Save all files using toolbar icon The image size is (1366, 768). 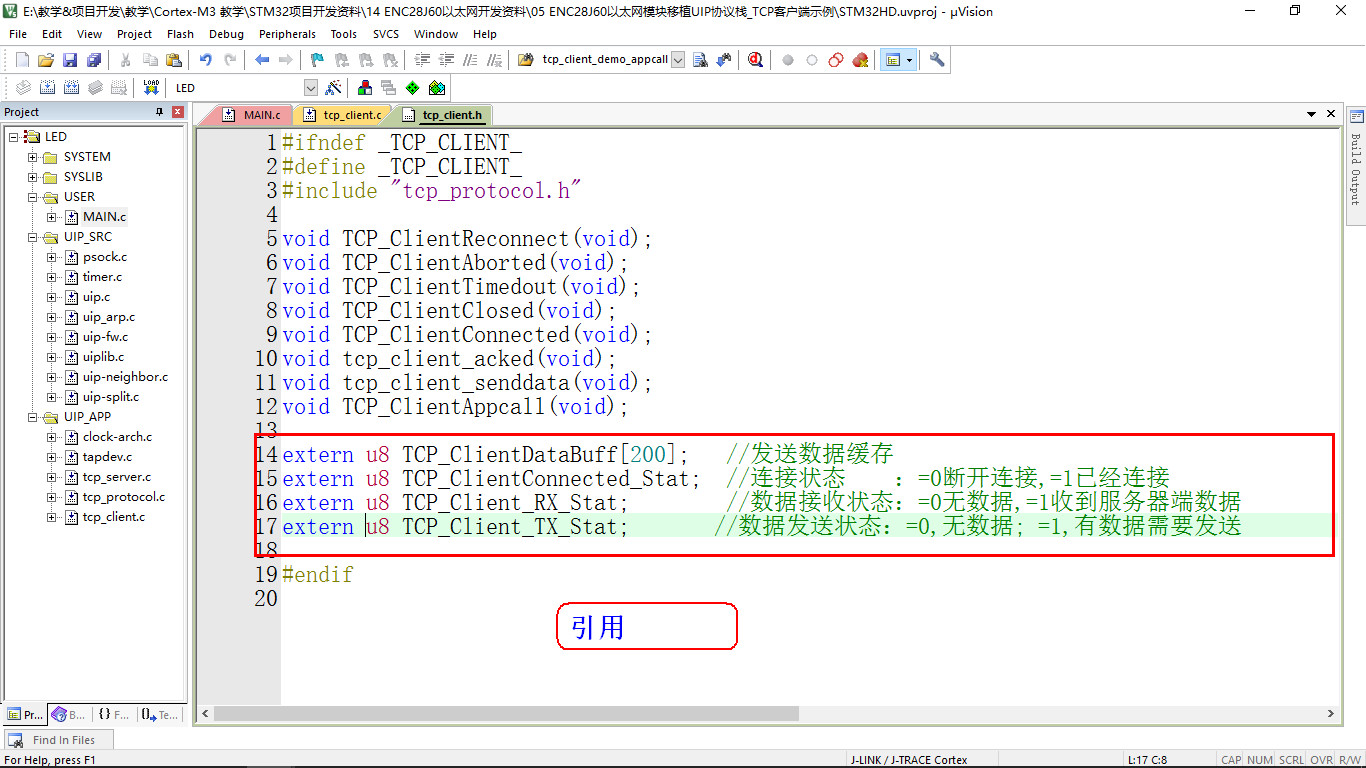click(94, 60)
